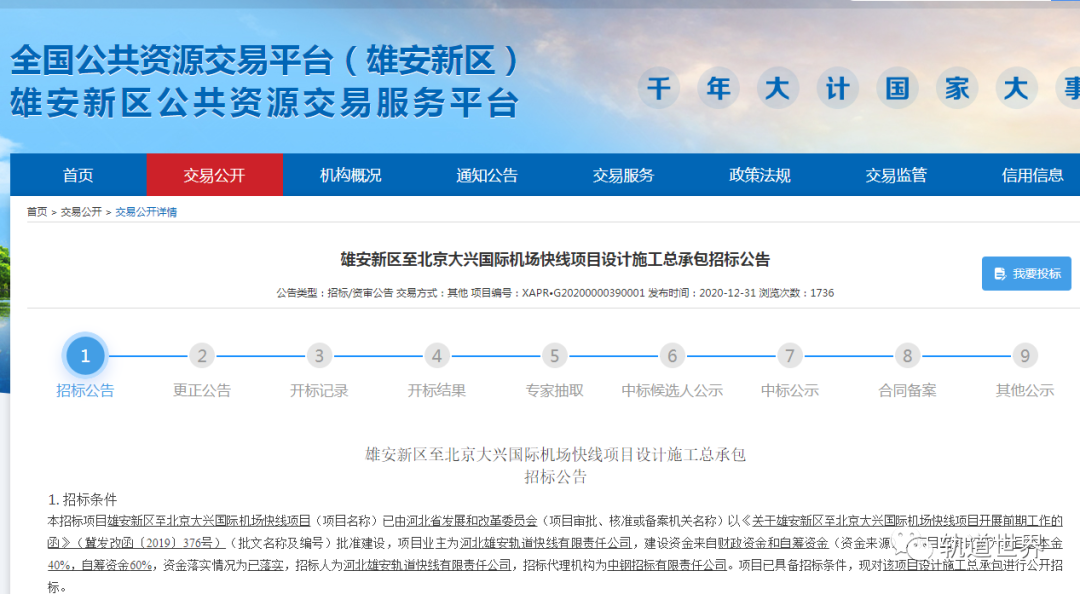Select the step 2 更正公告 circle
The height and width of the screenshot is (594, 1080).
202,355
